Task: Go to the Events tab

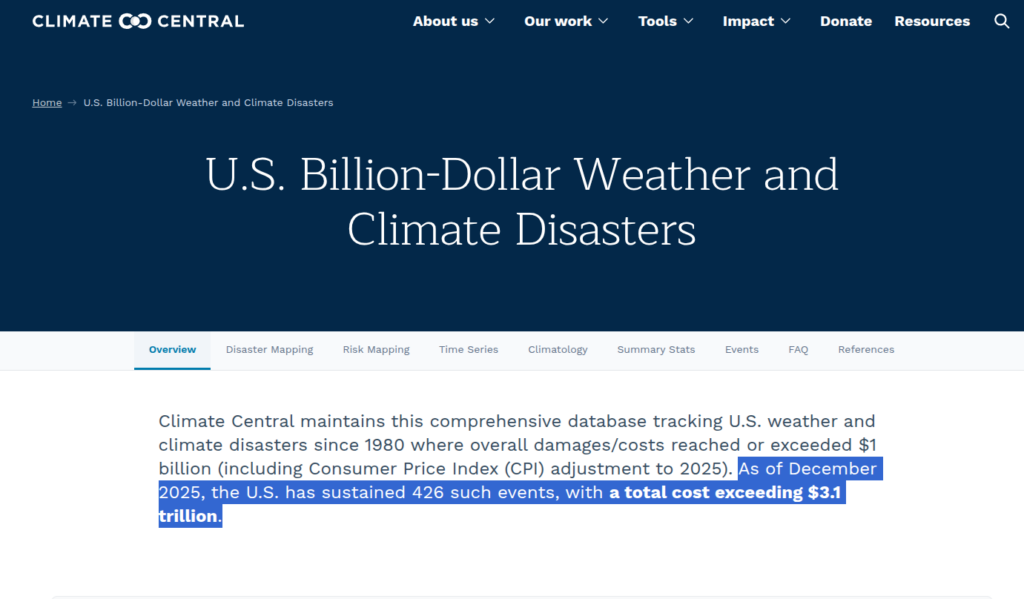Action: 741,350
